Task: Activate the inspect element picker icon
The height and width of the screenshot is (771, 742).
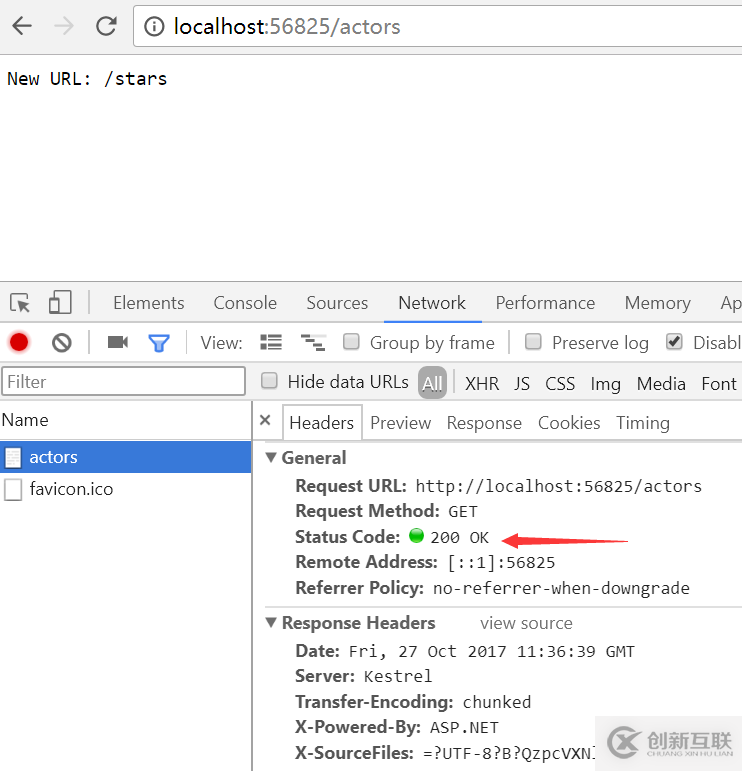Action: point(20,302)
